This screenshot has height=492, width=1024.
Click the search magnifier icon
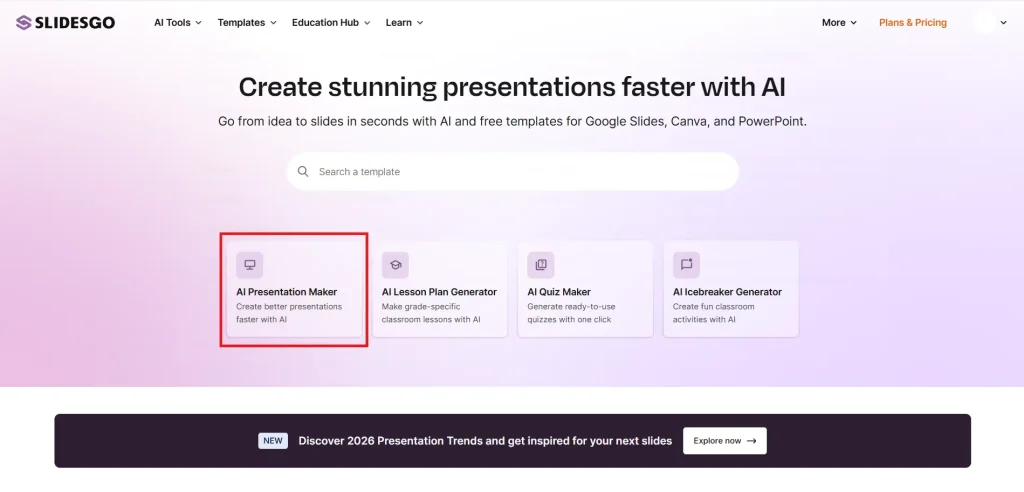pyautogui.click(x=303, y=171)
